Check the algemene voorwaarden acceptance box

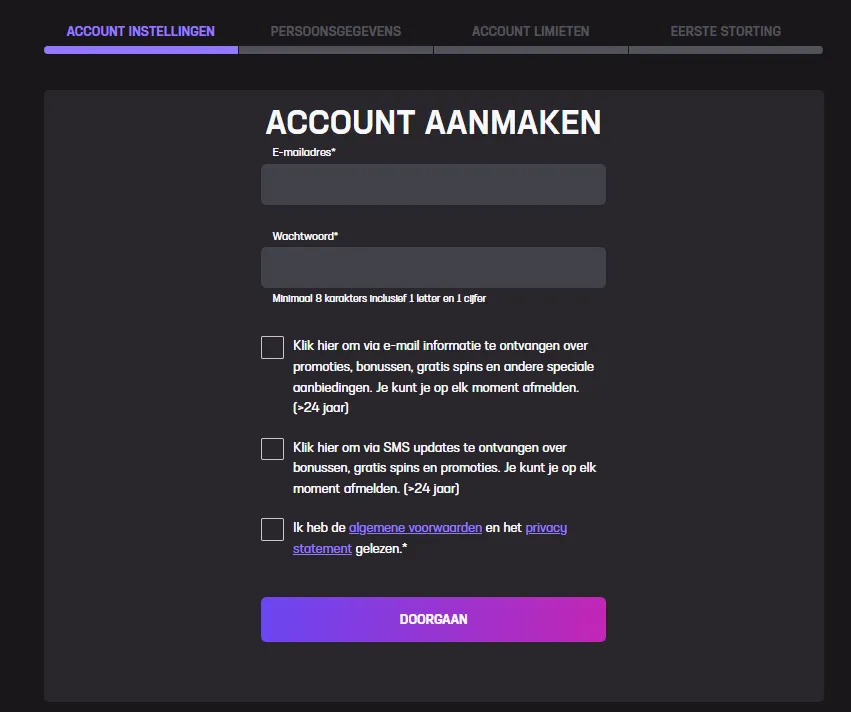[x=272, y=529]
